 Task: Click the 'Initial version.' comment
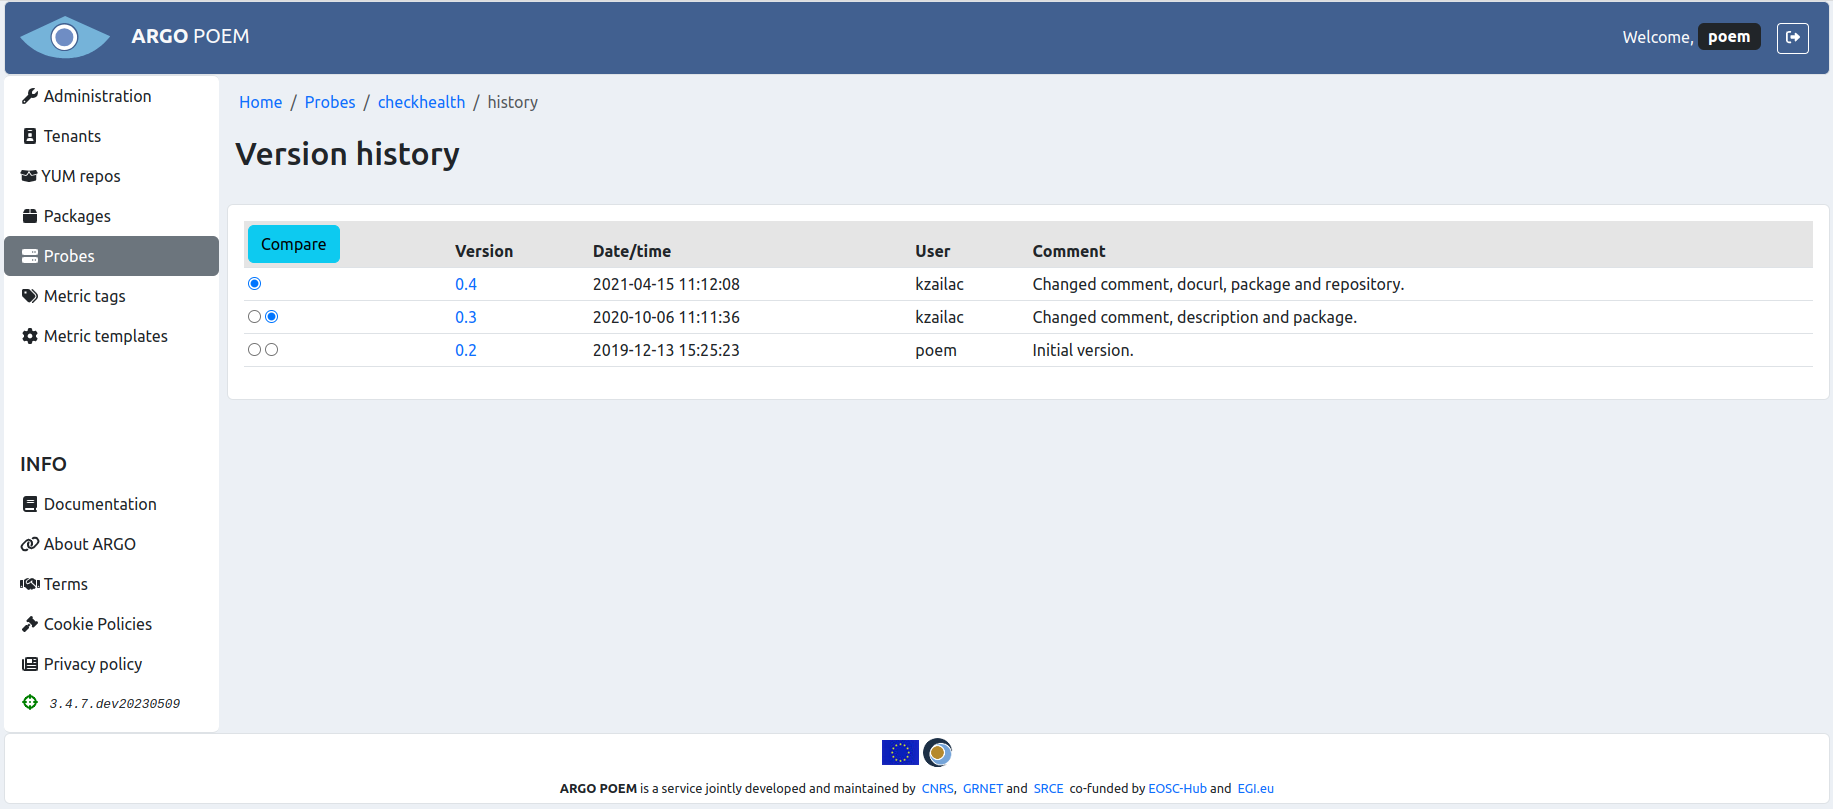[1083, 350]
